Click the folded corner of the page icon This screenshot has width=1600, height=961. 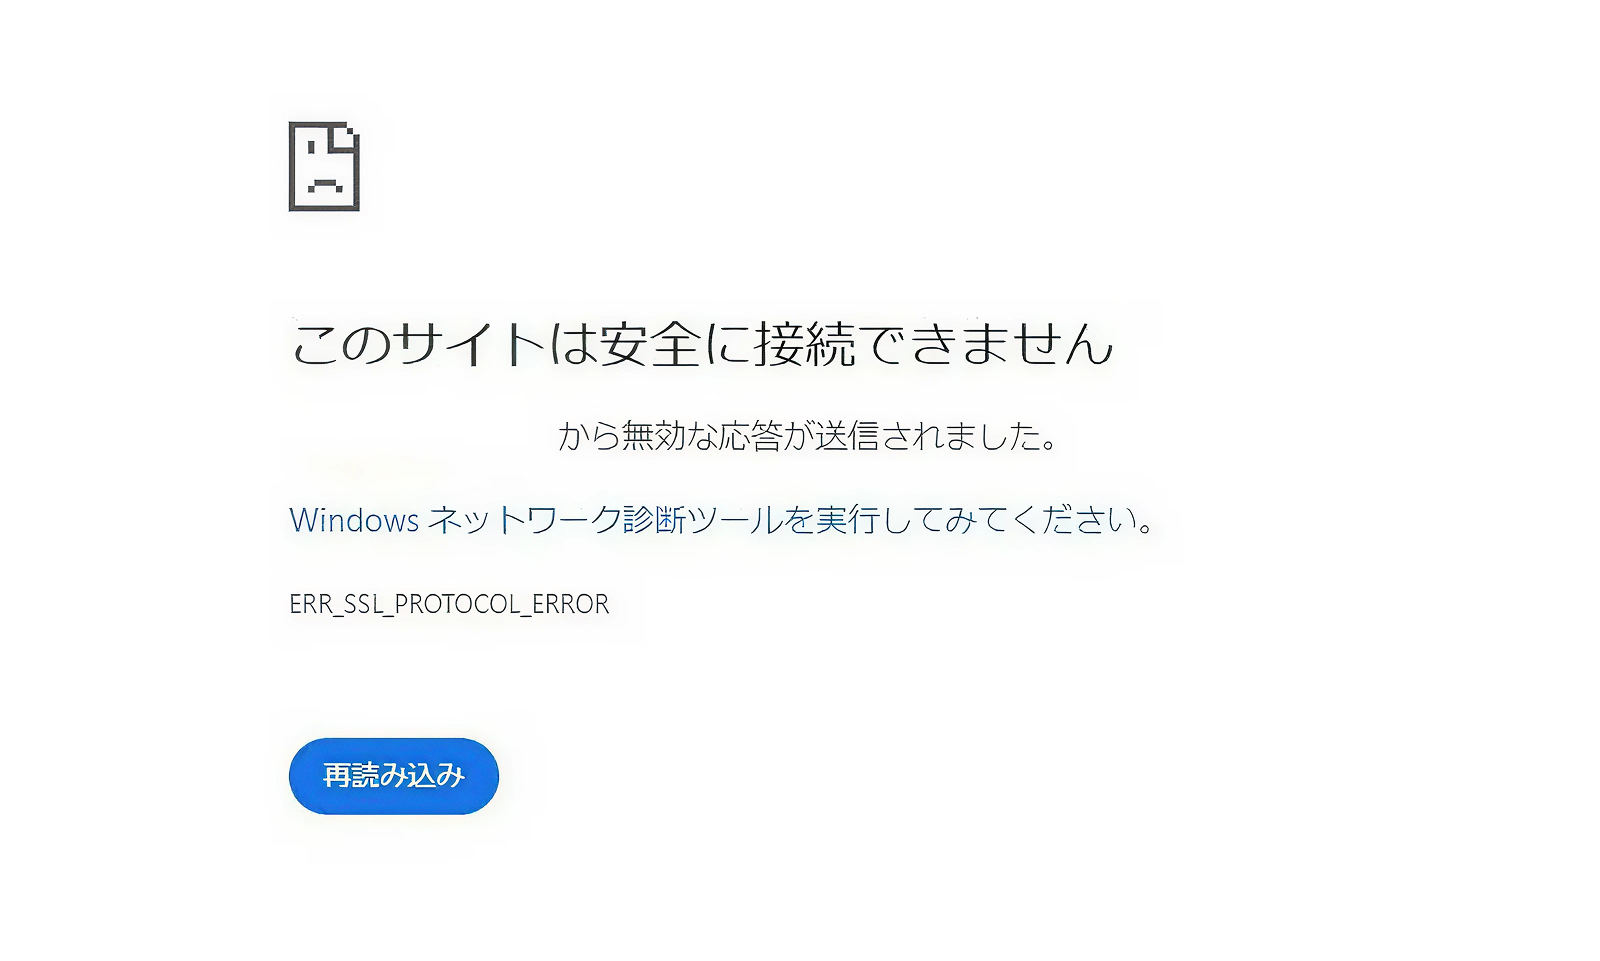[346, 135]
